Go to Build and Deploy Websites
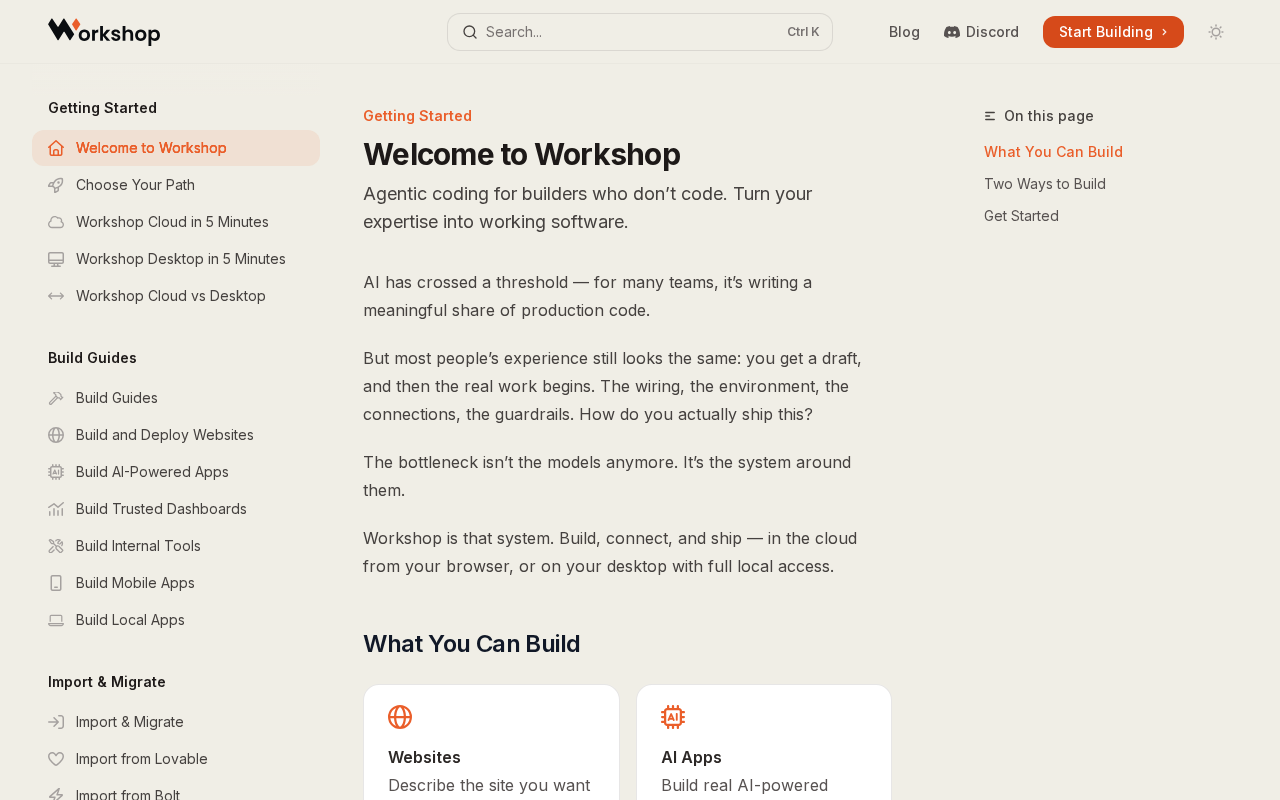Viewport: 1280px width, 800px height. point(176,435)
